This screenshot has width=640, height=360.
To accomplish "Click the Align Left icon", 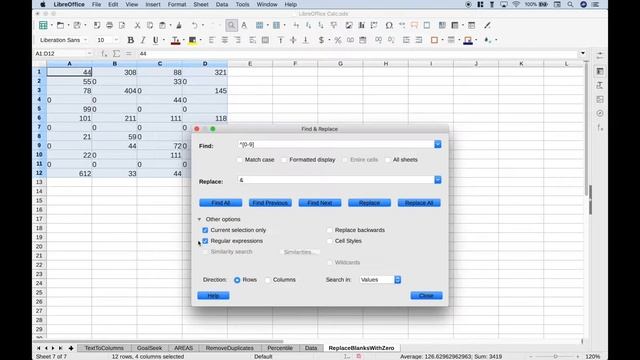I will (x=212, y=40).
